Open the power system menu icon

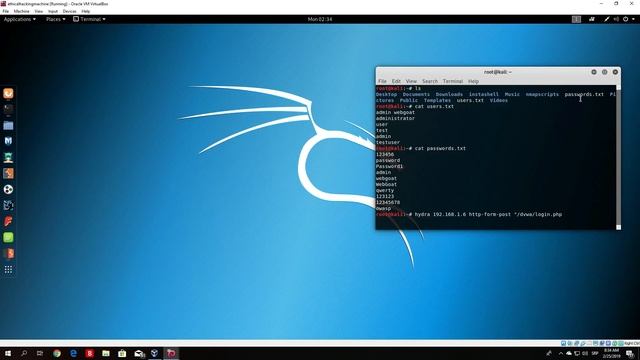626,19
